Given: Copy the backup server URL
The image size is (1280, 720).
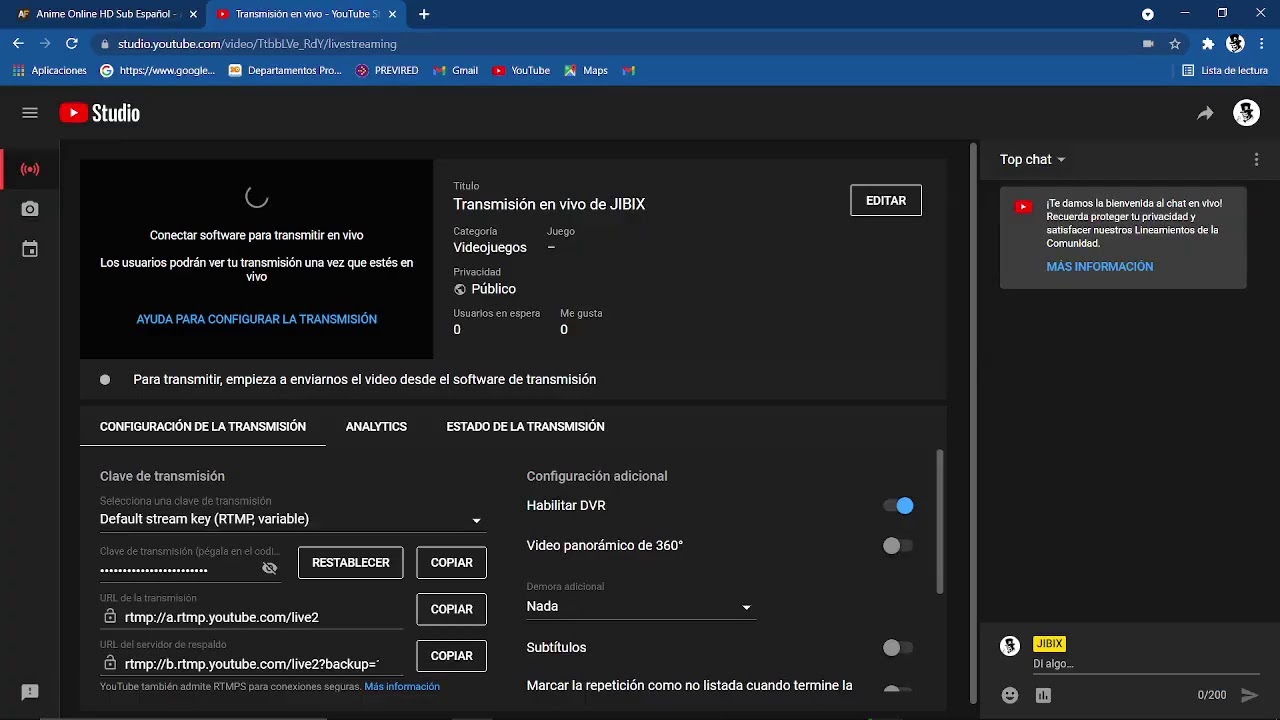Looking at the screenshot, I should coord(451,656).
